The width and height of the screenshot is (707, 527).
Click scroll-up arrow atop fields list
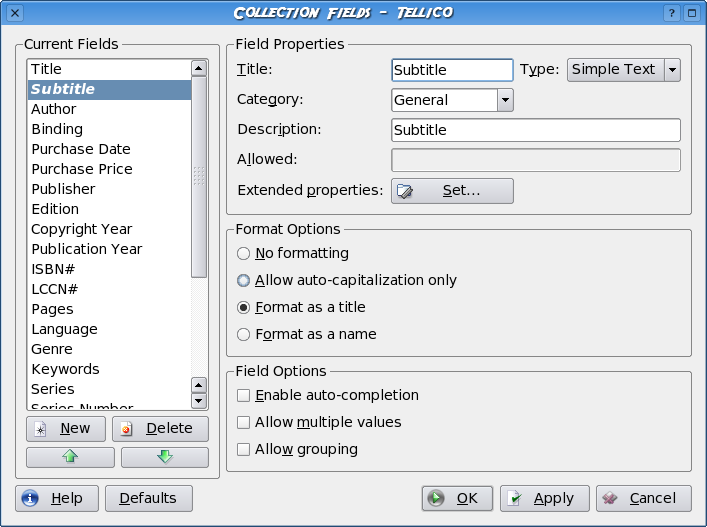pyautogui.click(x=199, y=69)
